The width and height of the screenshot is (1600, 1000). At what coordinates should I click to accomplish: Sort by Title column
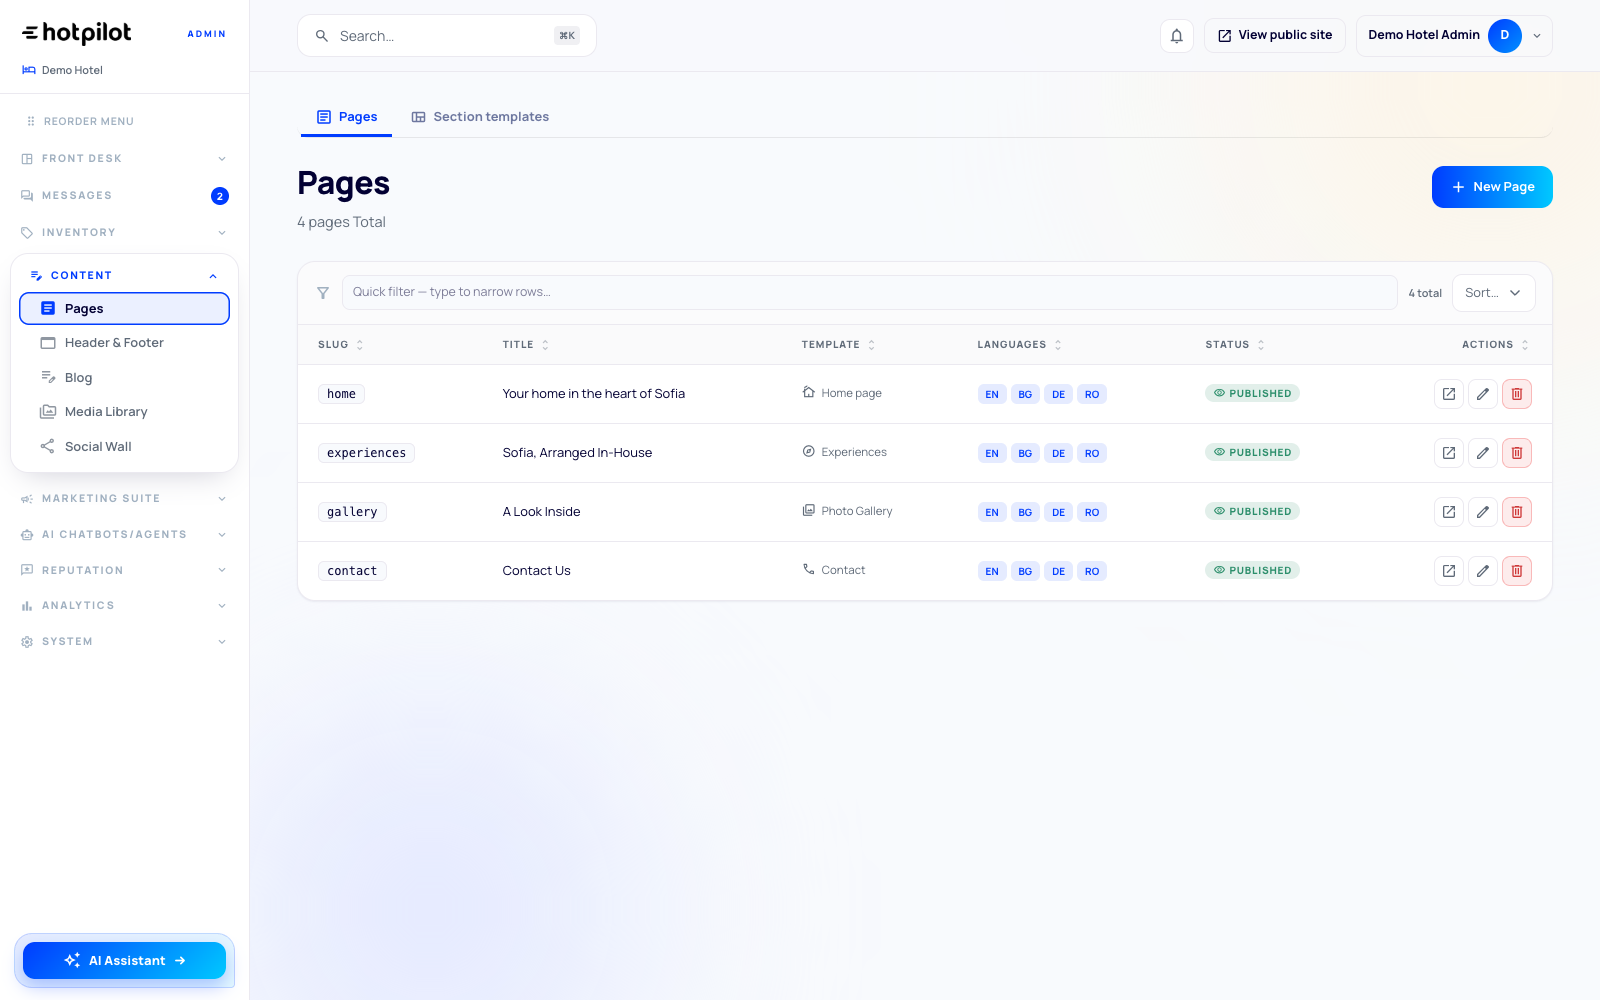526,345
